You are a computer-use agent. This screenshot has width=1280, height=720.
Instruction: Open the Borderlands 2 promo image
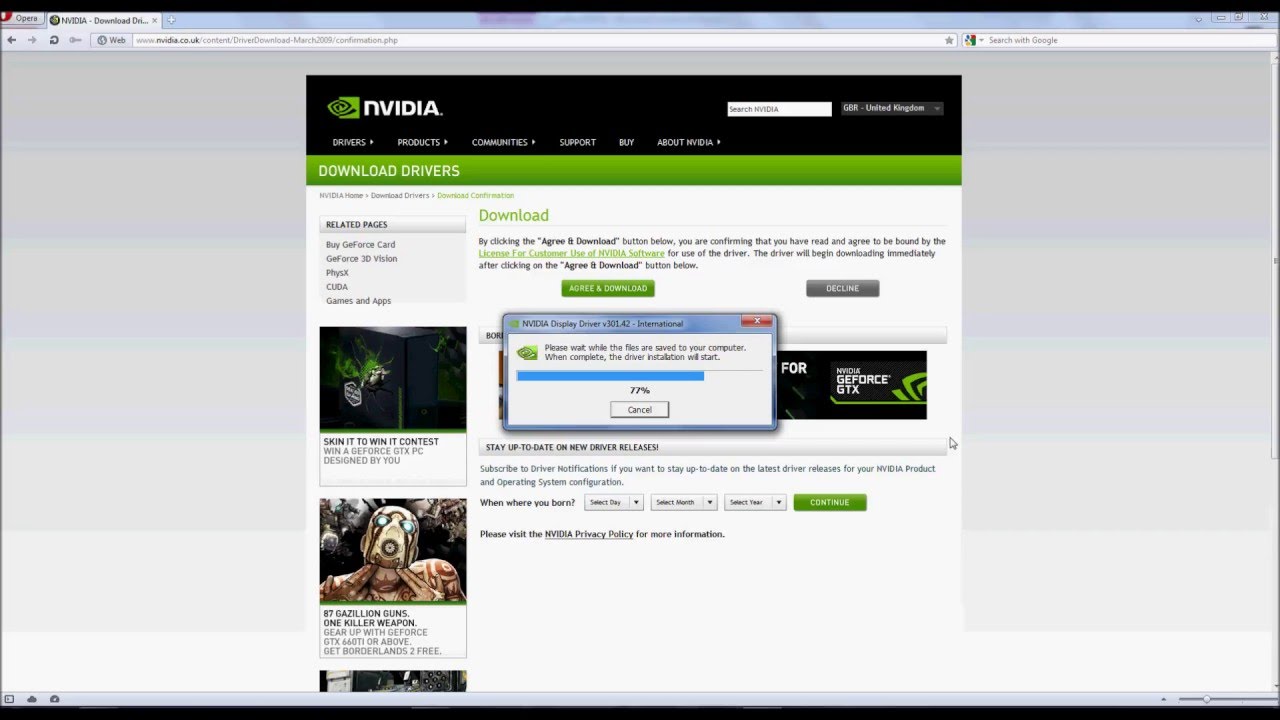click(x=393, y=551)
